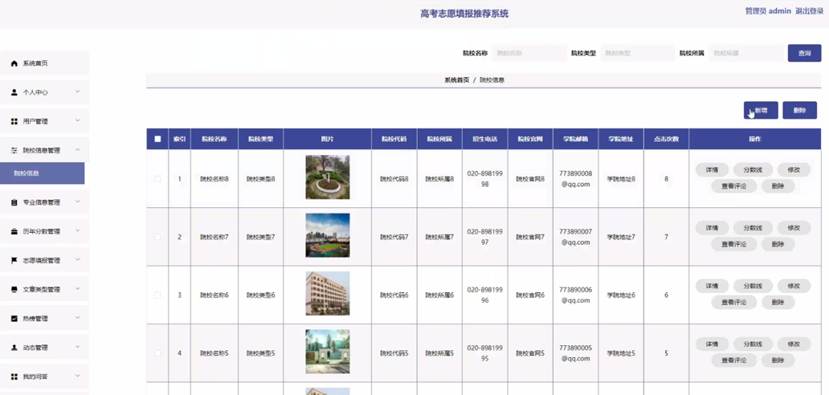Click the 系统首页 breadcrumb link
The height and width of the screenshot is (395, 829).
[457, 80]
